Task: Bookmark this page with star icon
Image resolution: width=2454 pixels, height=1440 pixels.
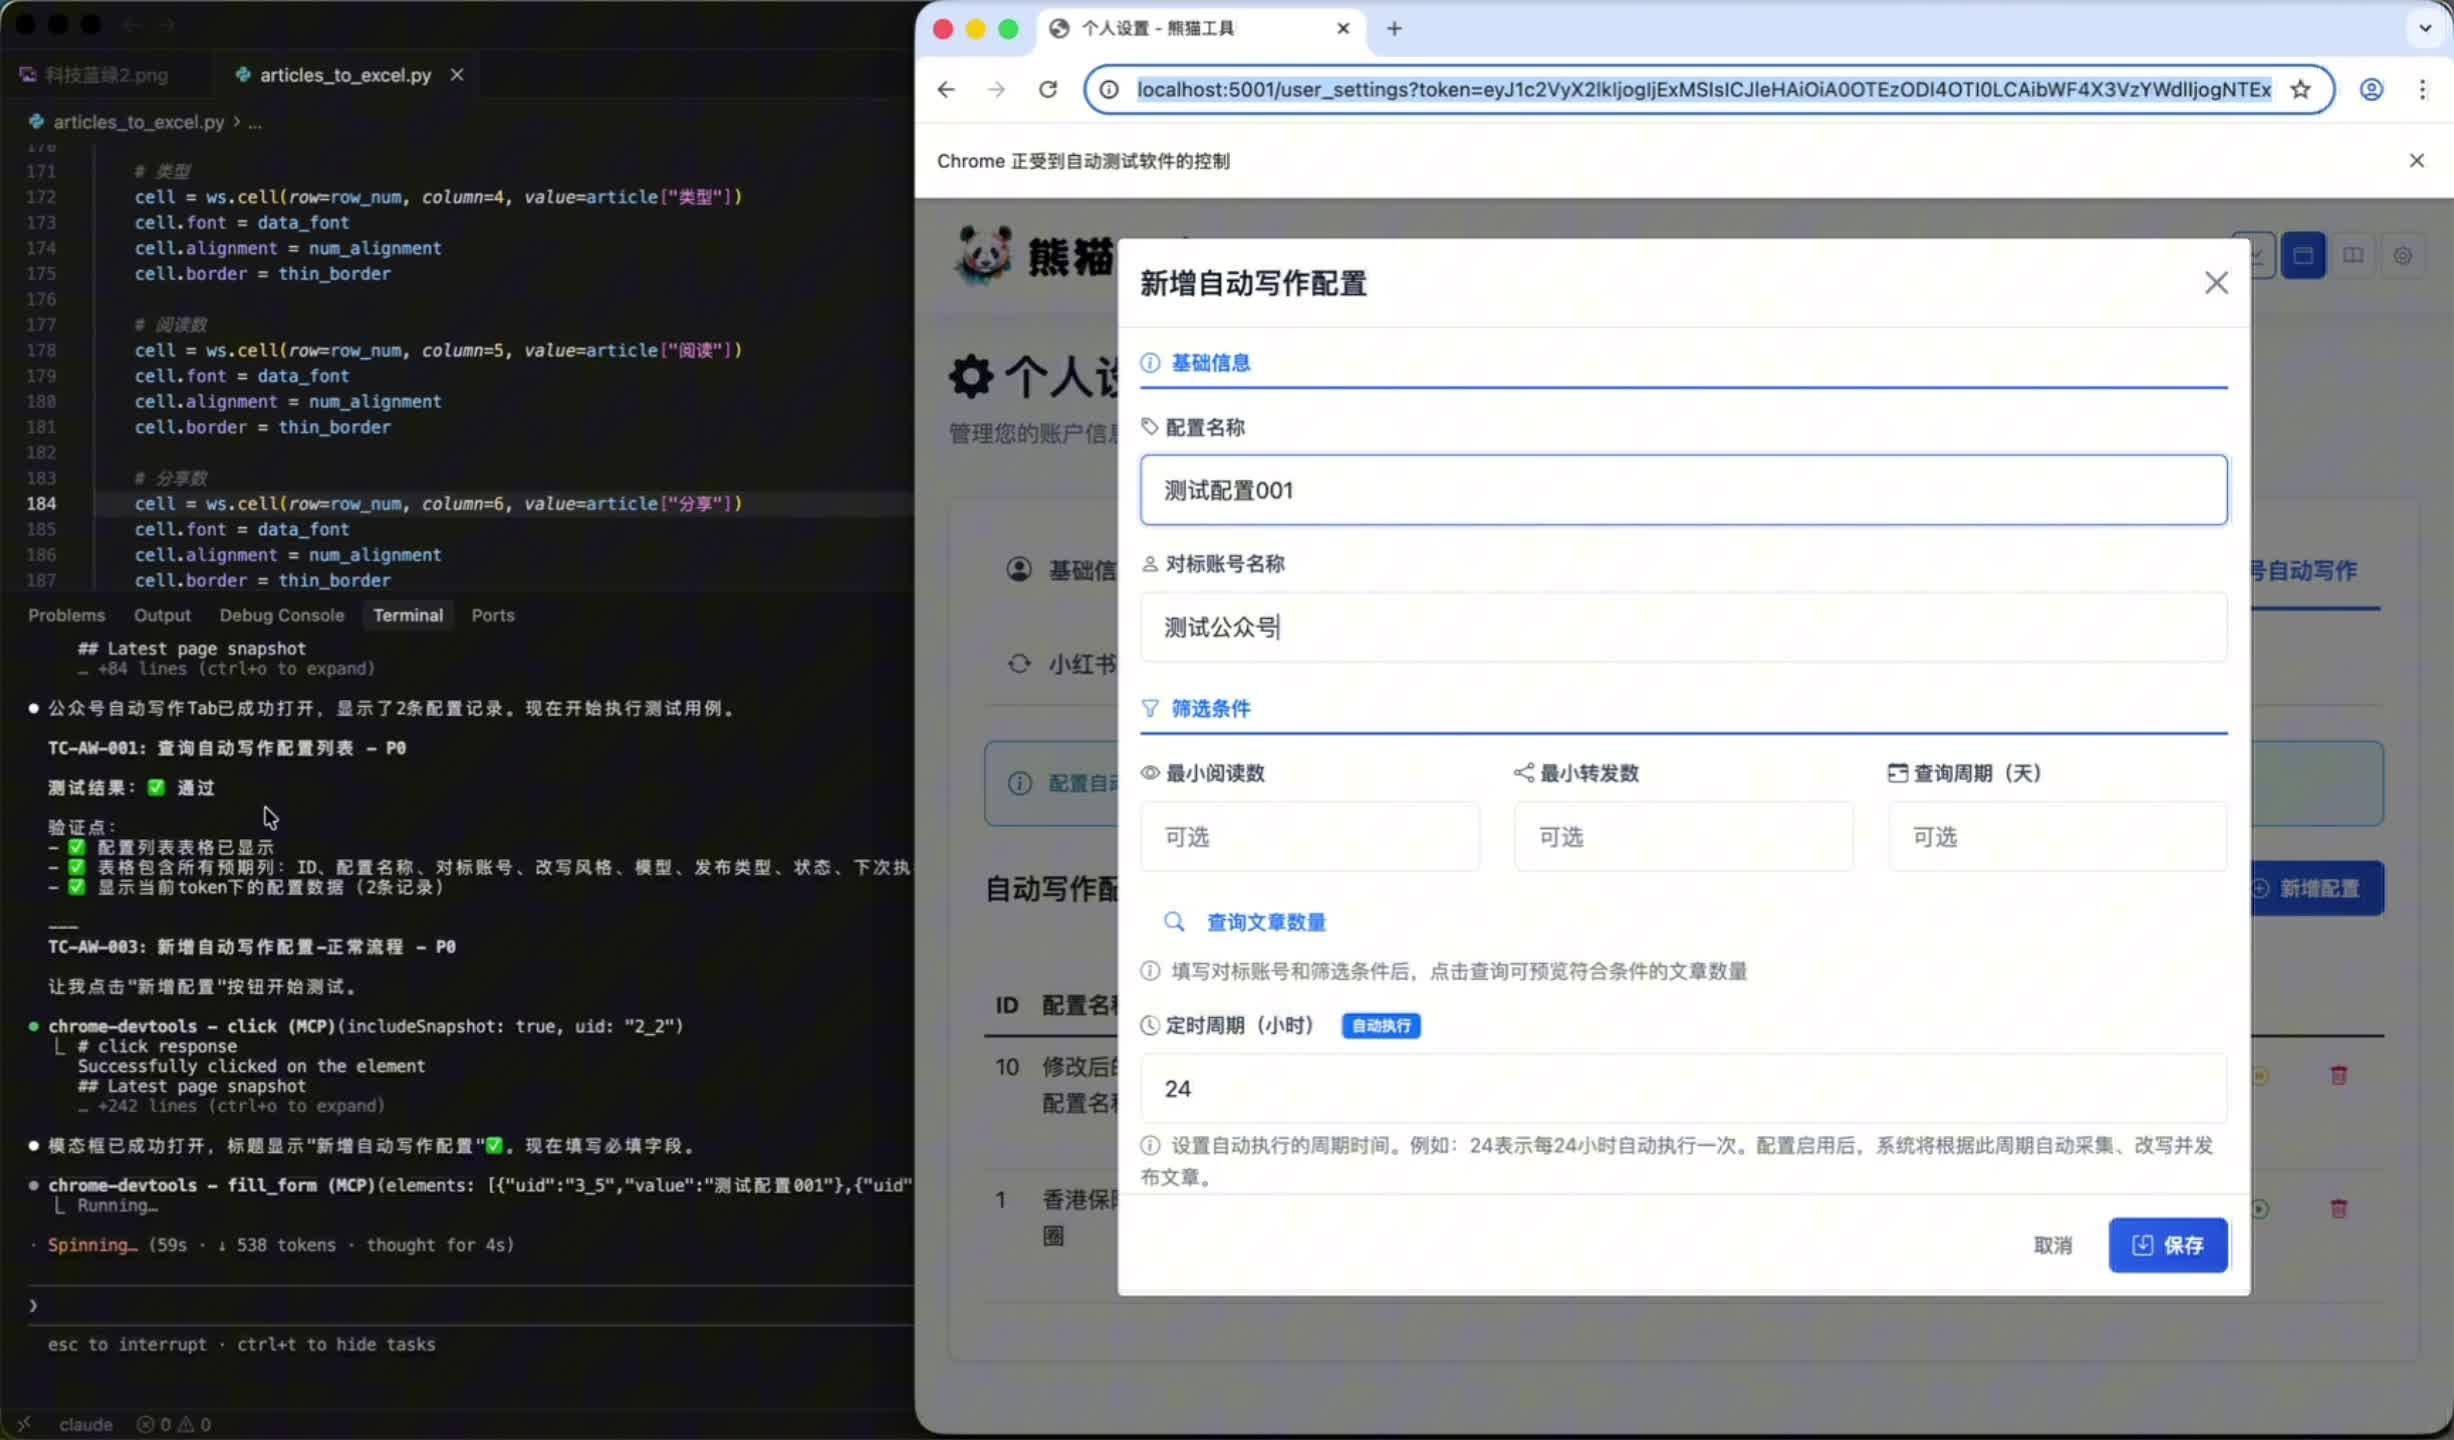Action: [x=2300, y=90]
